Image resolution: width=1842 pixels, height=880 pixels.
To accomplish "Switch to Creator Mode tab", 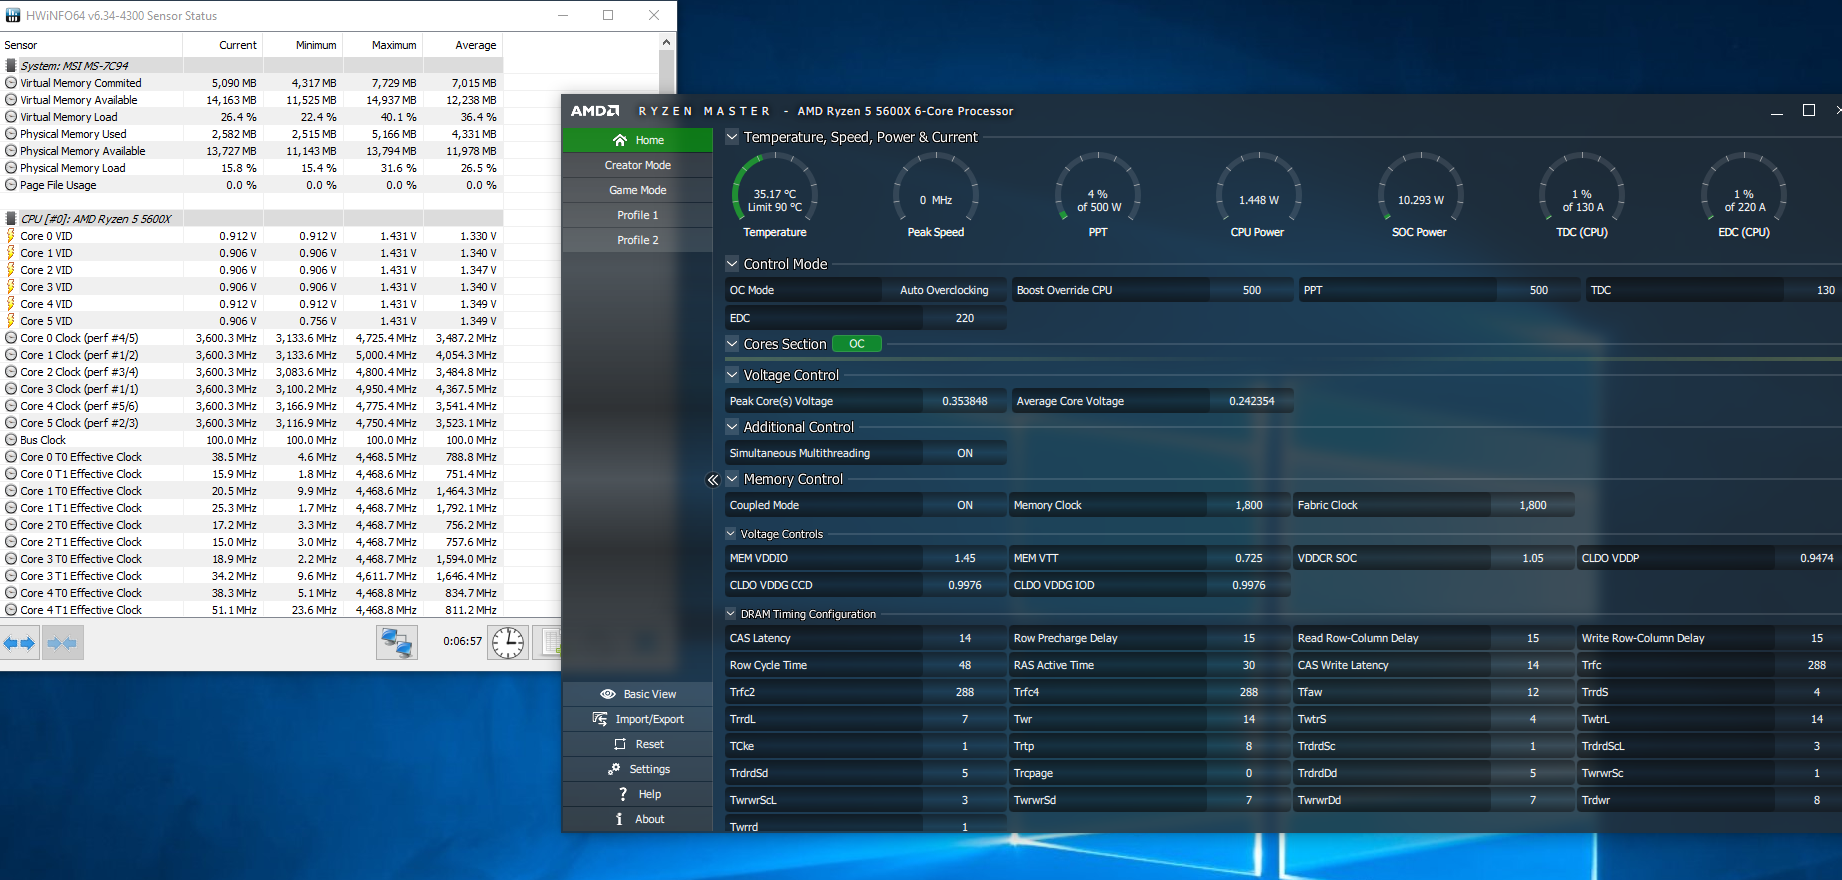I will click(x=638, y=165).
